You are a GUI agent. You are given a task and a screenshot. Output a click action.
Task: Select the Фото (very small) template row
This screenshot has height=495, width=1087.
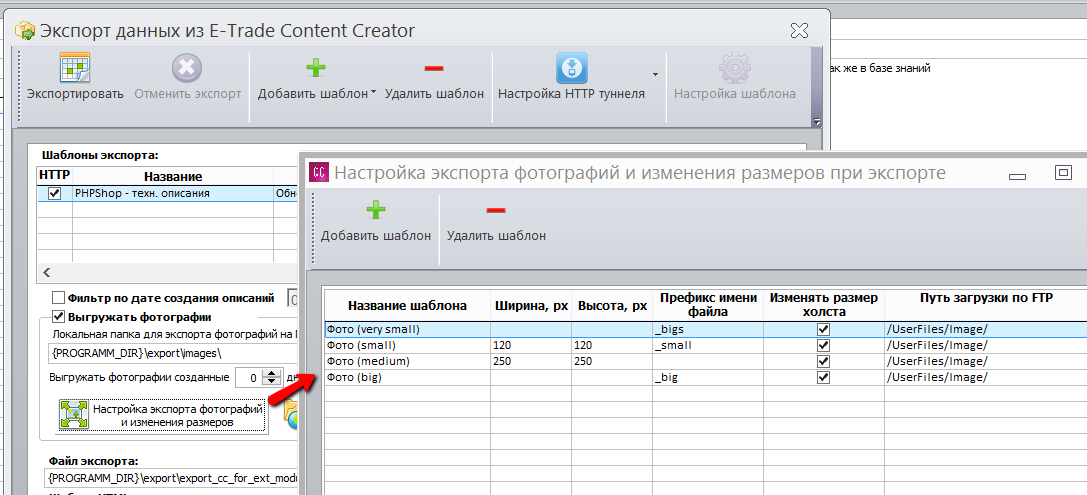(x=706, y=329)
